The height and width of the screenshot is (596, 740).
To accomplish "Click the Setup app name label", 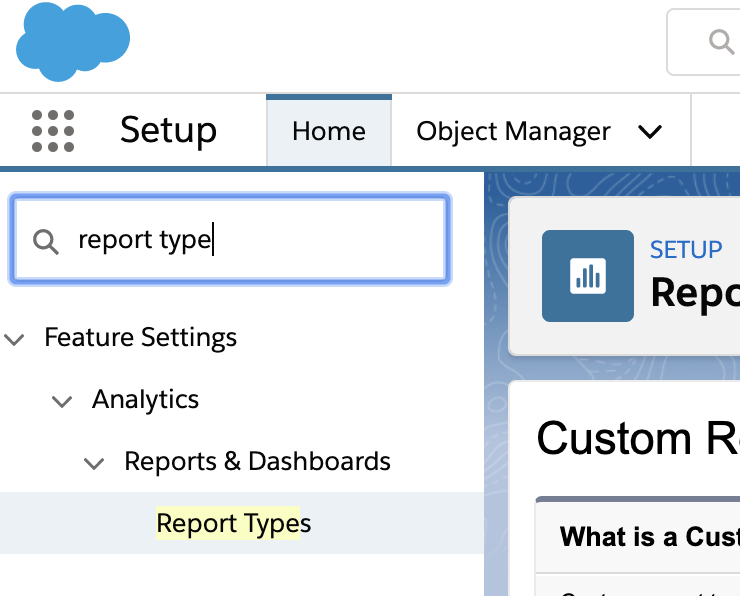I will (168, 131).
